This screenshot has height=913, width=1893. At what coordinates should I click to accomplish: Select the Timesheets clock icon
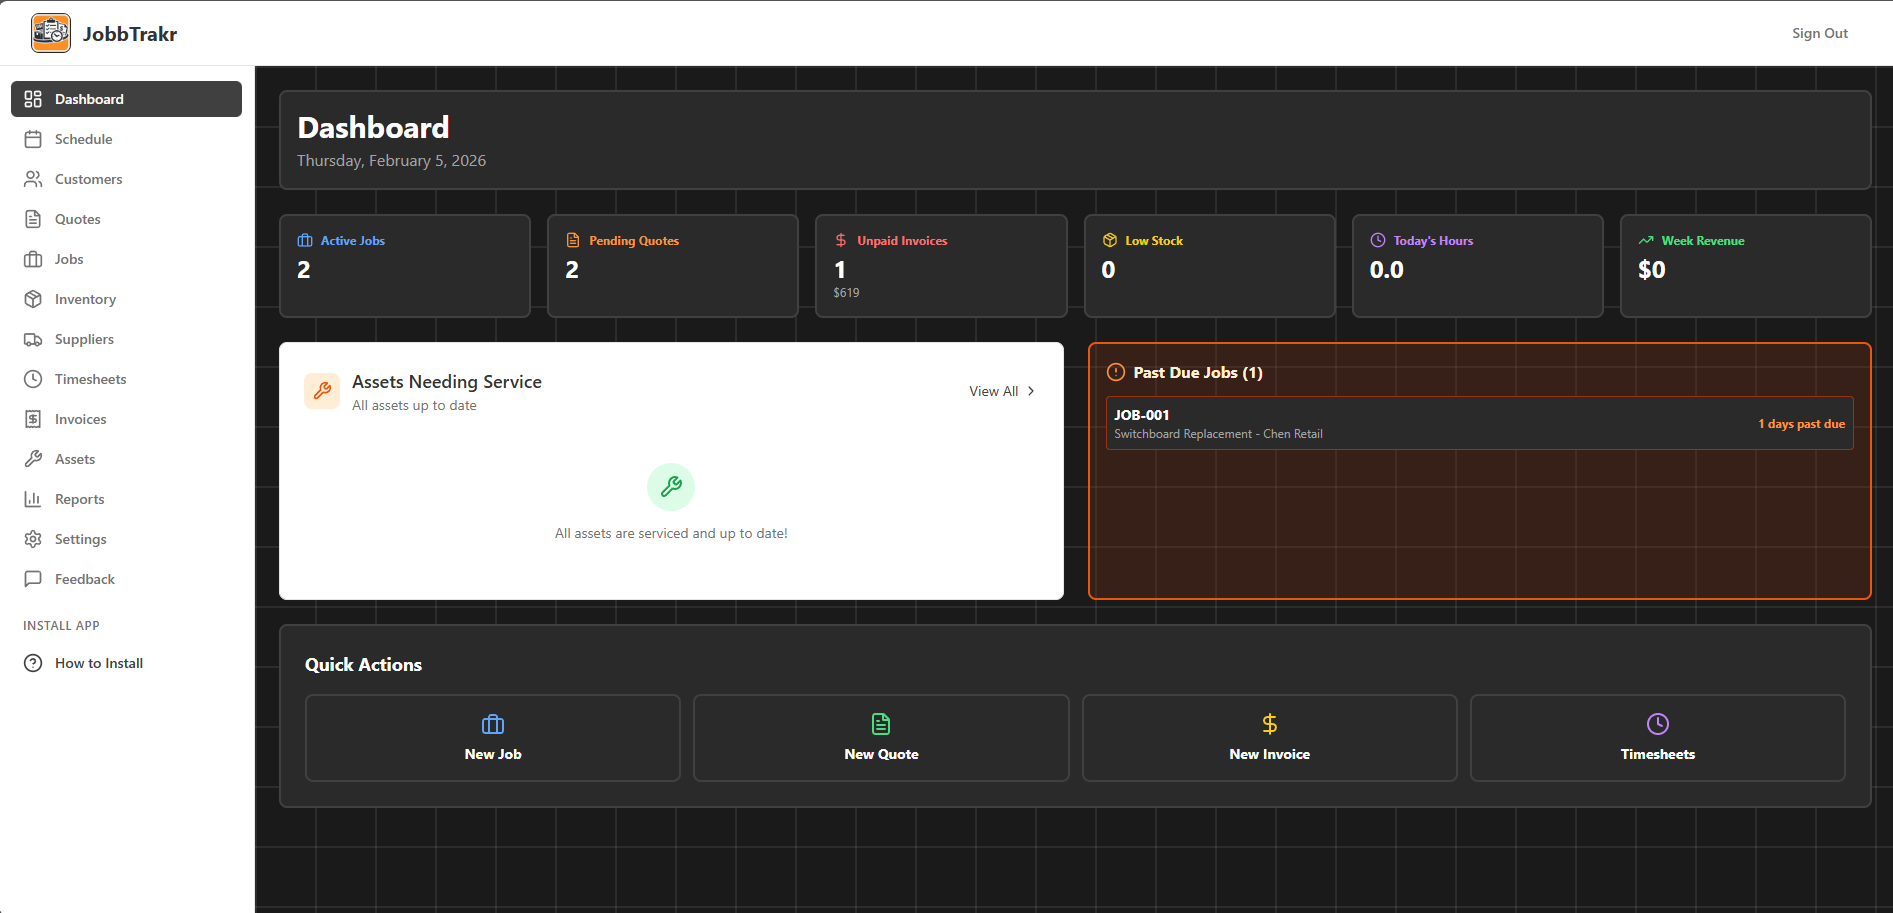point(33,379)
